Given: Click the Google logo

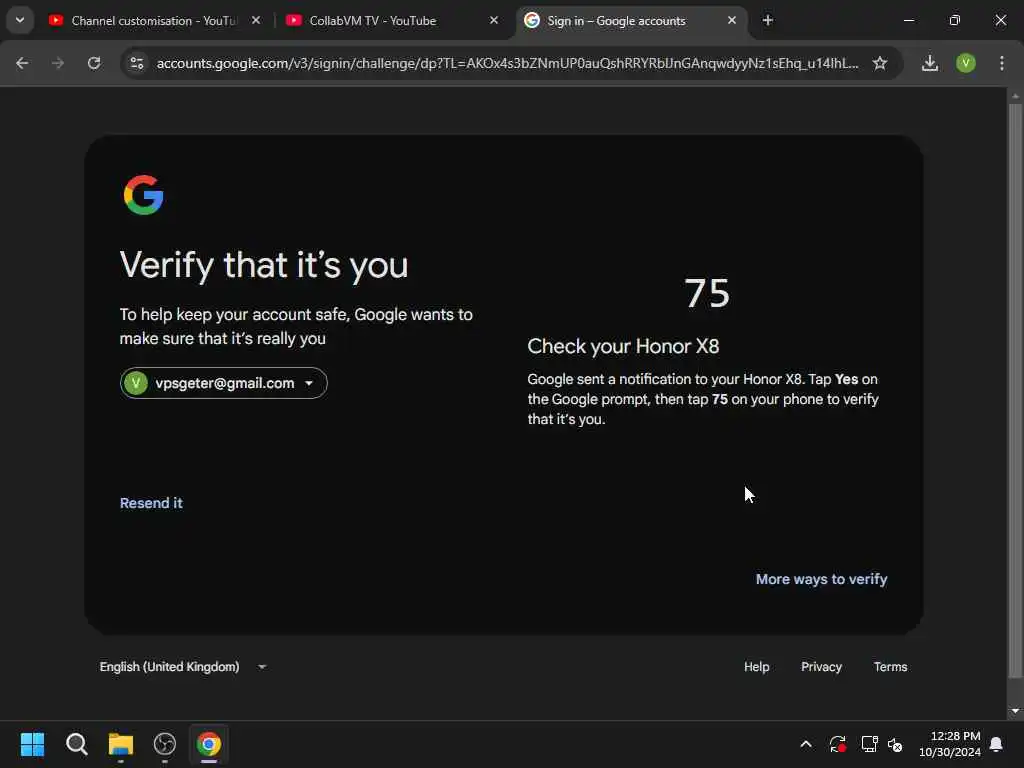Looking at the screenshot, I should [144, 195].
